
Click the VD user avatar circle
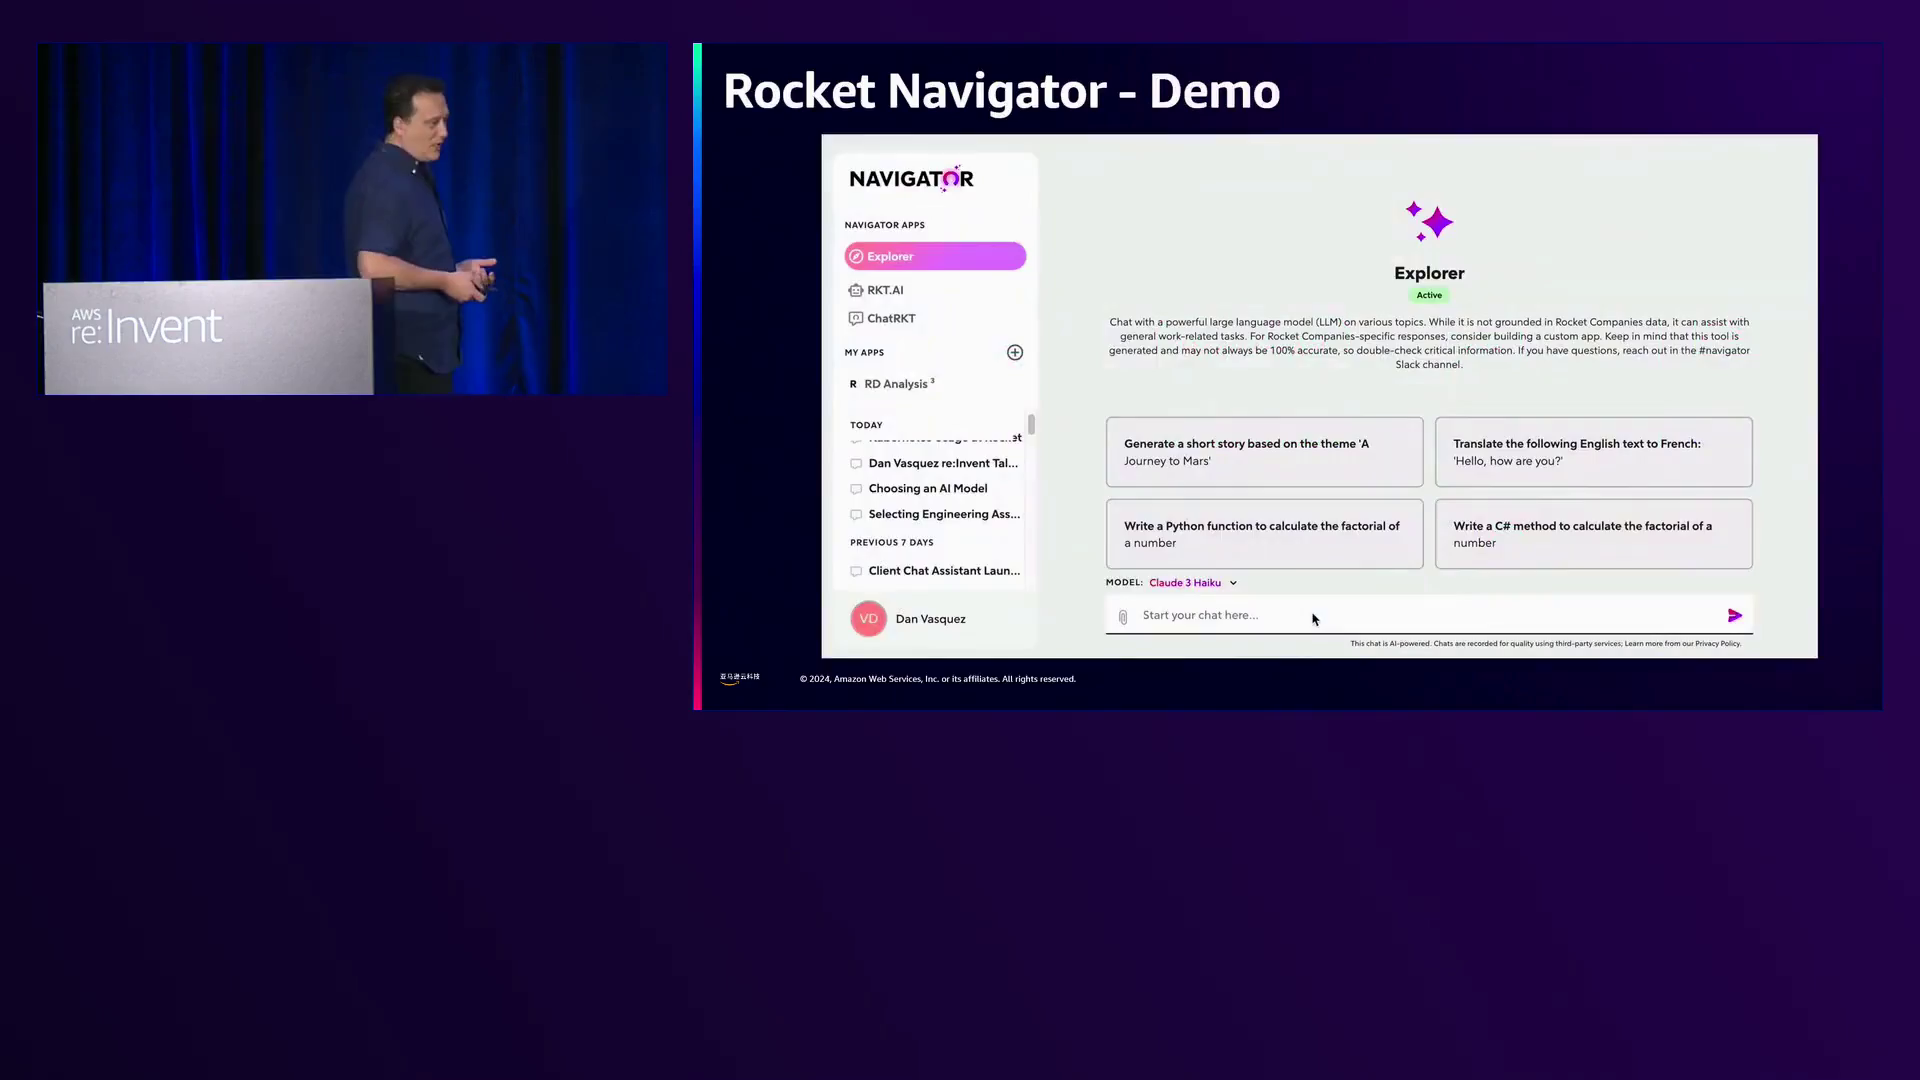click(x=868, y=619)
